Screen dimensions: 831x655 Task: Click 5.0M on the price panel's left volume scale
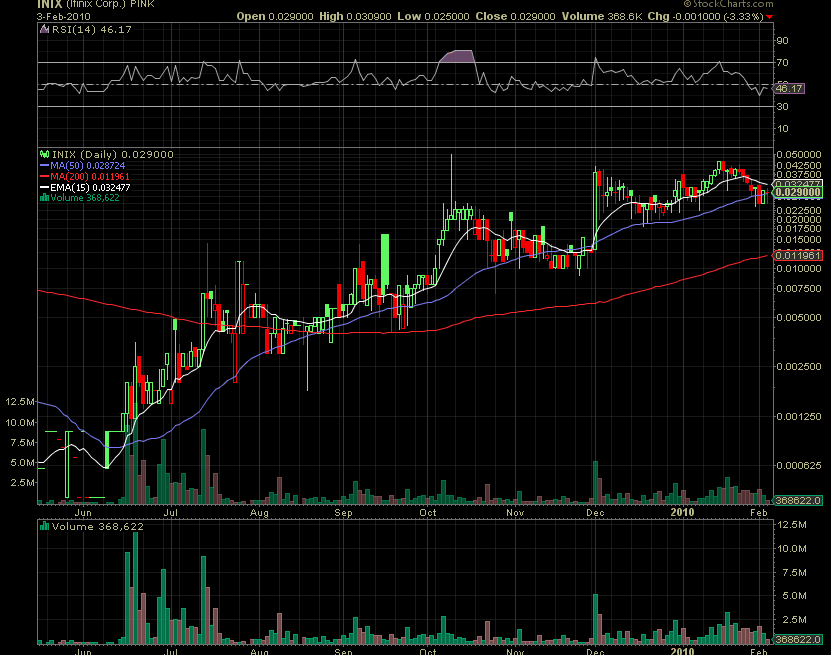point(23,463)
